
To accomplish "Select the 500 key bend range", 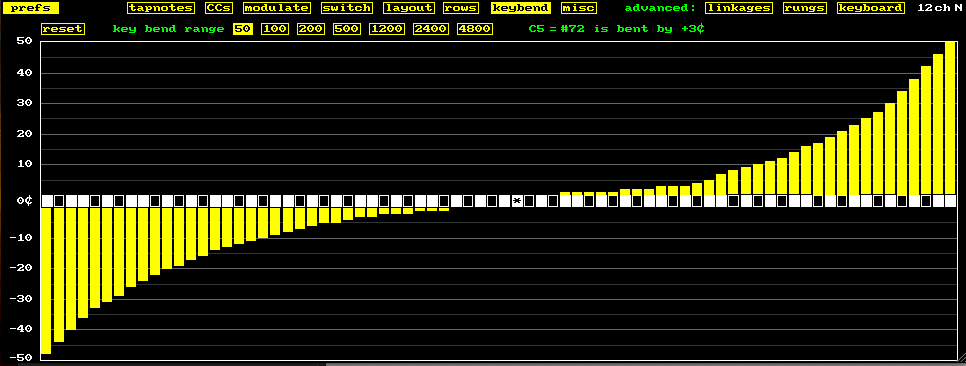I will click(x=347, y=29).
